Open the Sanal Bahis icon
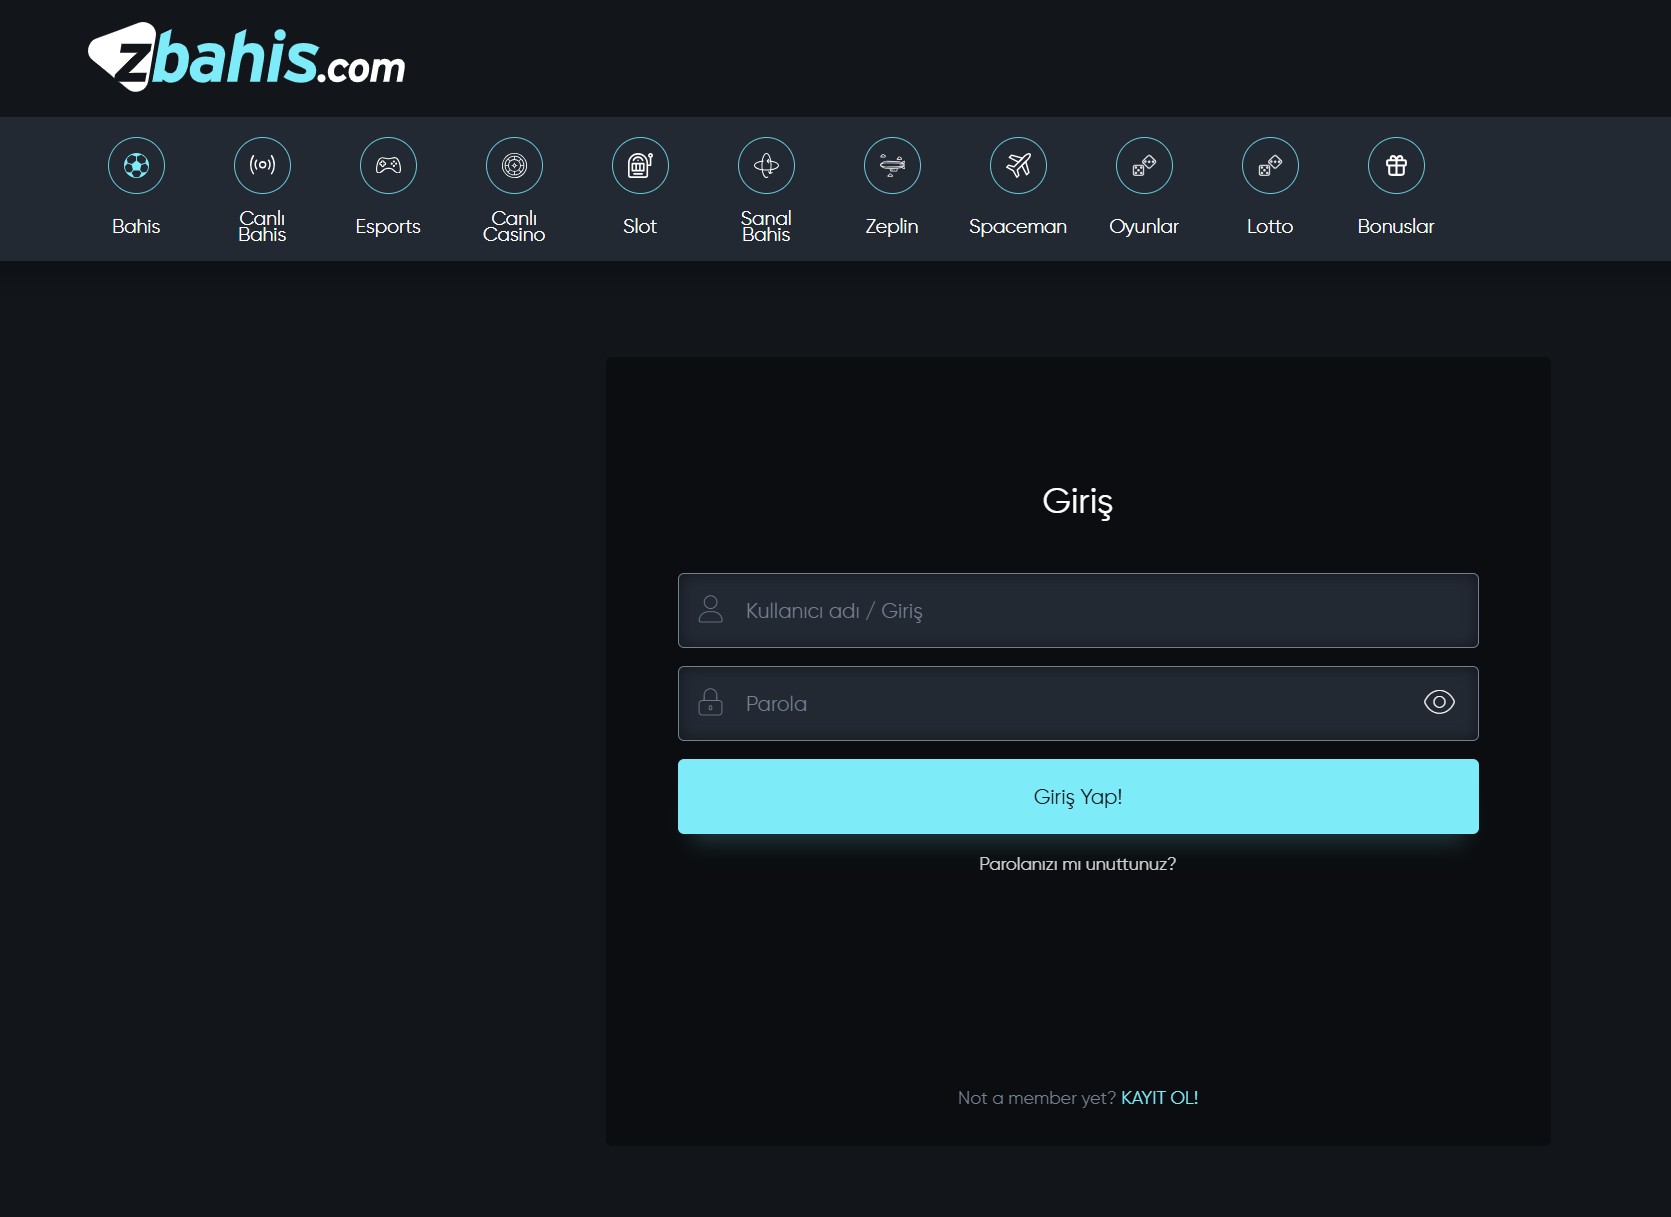 (766, 165)
